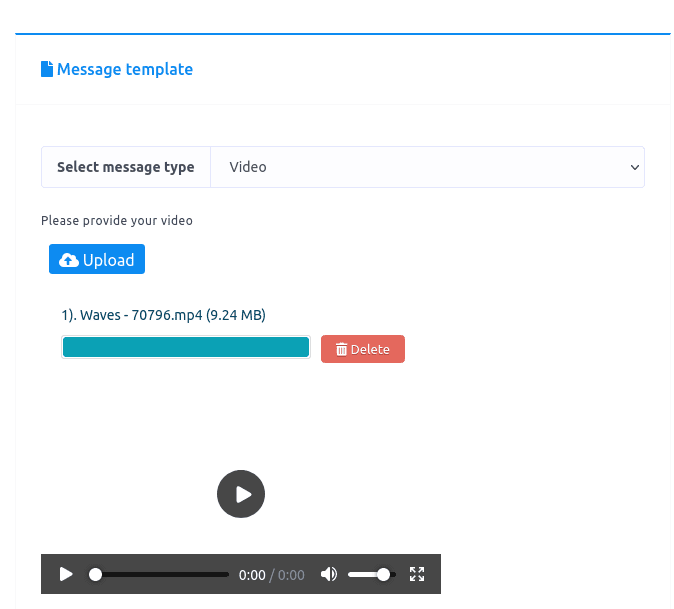The image size is (674, 609).
Task: Mute the video with speaker icon
Action: tap(328, 574)
